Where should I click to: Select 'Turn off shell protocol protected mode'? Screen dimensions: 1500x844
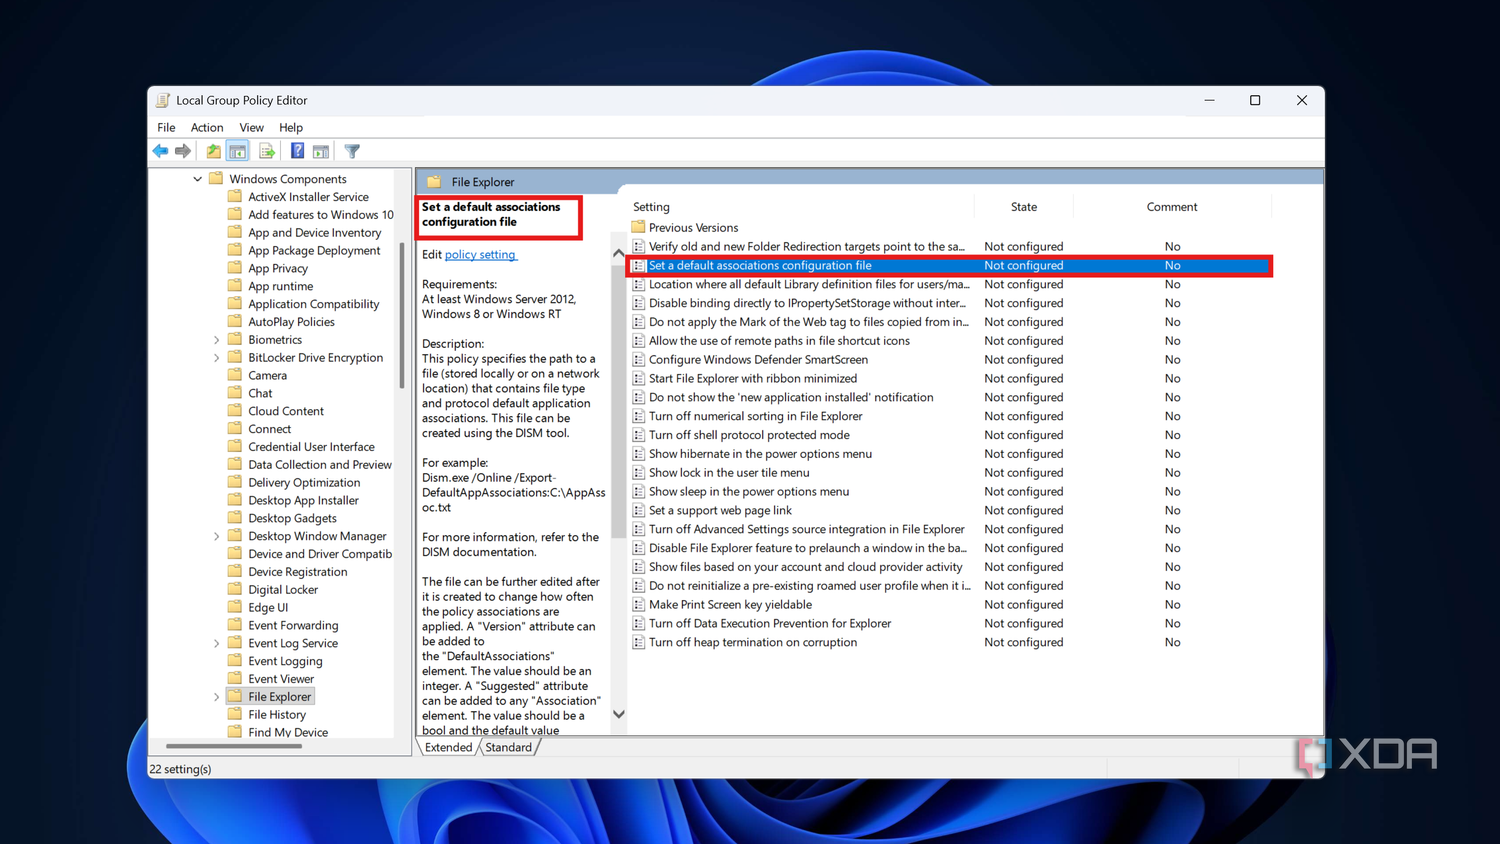(749, 435)
